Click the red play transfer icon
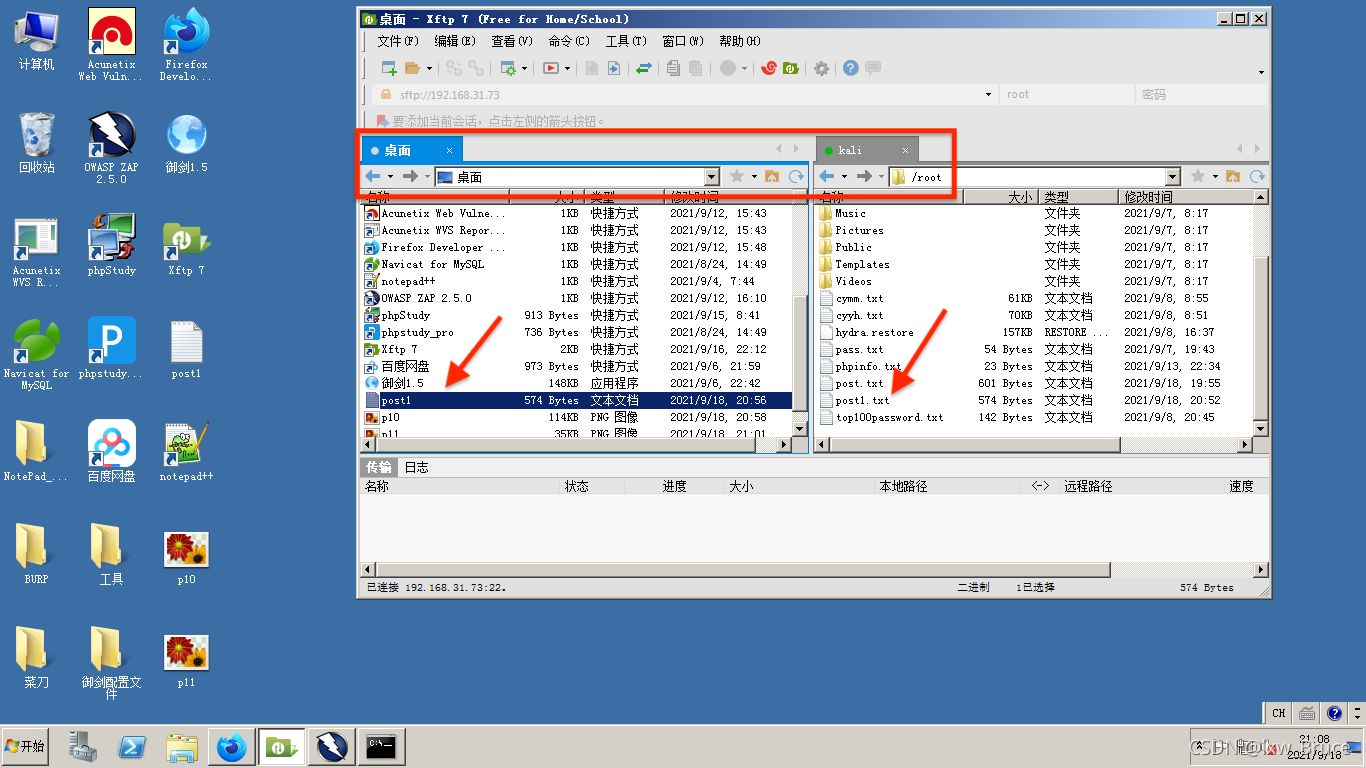 pos(550,68)
